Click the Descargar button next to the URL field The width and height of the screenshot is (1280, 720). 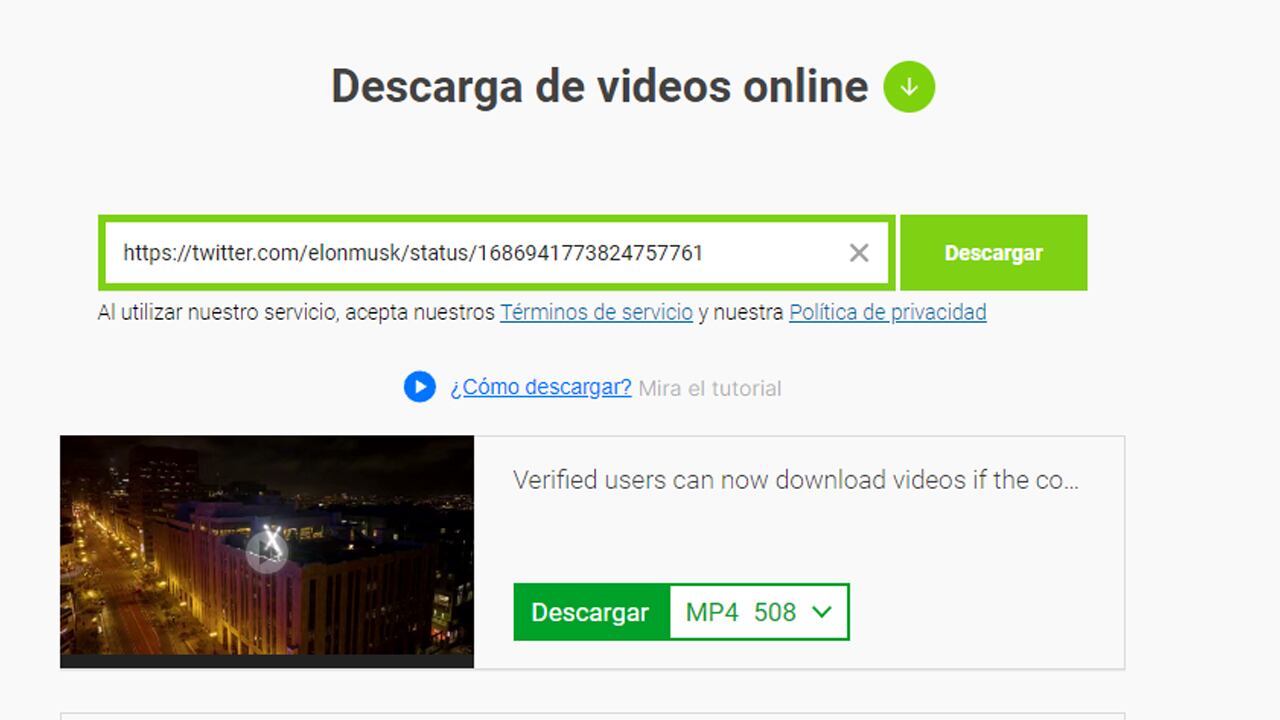(x=993, y=253)
